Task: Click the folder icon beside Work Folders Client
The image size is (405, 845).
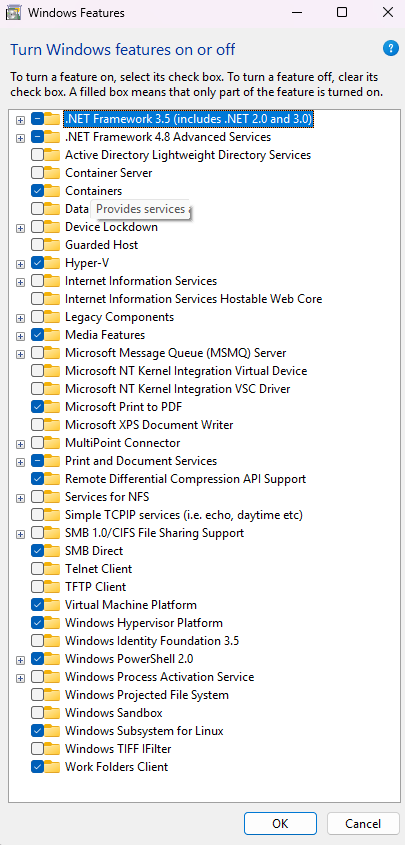Action: 52,767
